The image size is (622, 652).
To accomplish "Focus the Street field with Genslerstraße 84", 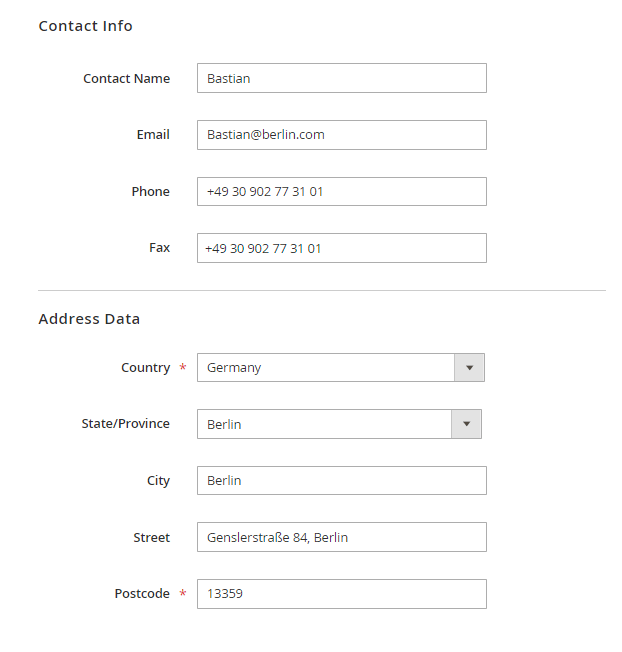I will point(341,537).
